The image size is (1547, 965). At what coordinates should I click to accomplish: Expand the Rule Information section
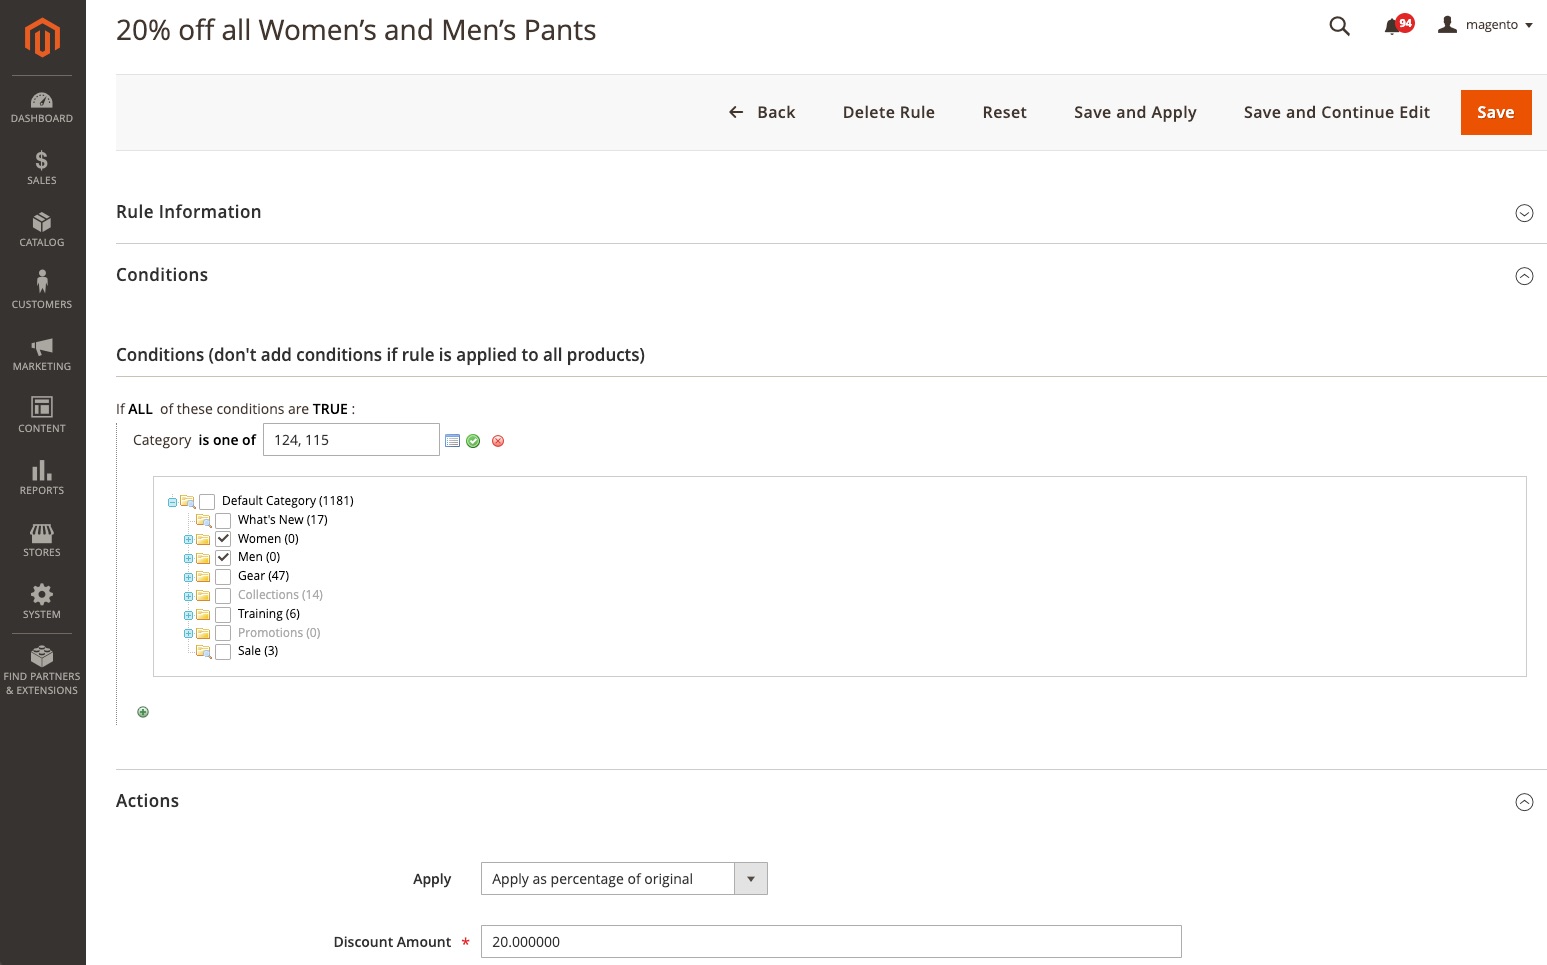1524,213
